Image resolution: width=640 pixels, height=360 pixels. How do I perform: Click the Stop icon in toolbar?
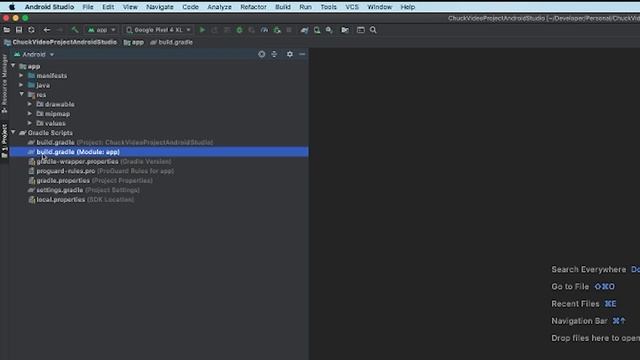(289, 30)
